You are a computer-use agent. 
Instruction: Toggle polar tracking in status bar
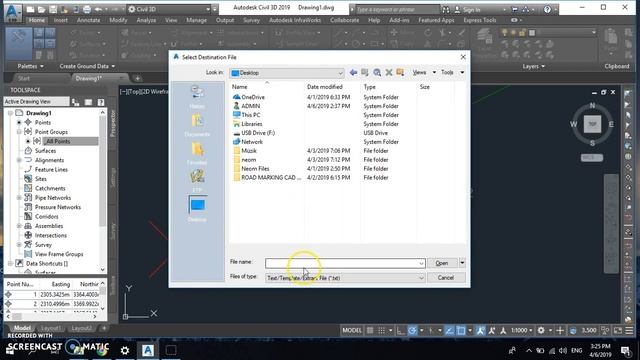point(412,330)
